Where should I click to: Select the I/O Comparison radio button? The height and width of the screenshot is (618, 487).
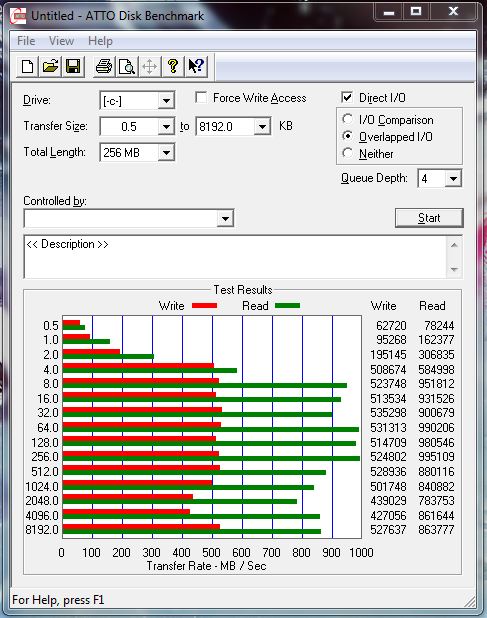[348, 119]
